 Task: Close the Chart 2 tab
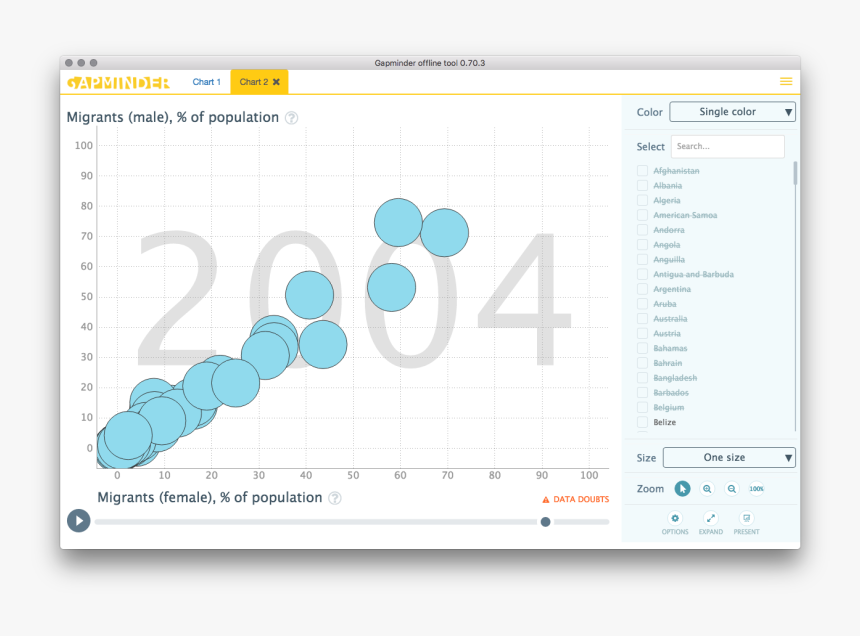[276, 82]
